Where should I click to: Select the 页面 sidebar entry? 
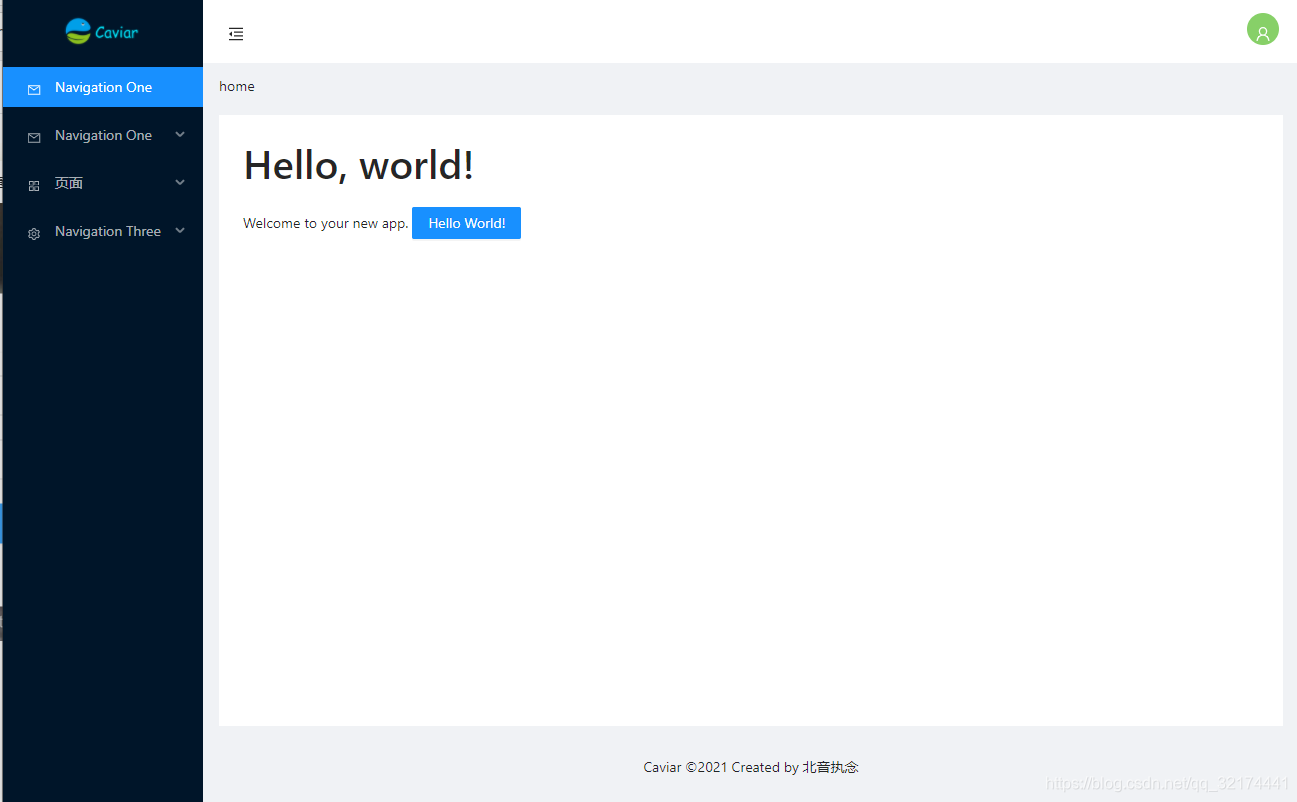click(68, 183)
